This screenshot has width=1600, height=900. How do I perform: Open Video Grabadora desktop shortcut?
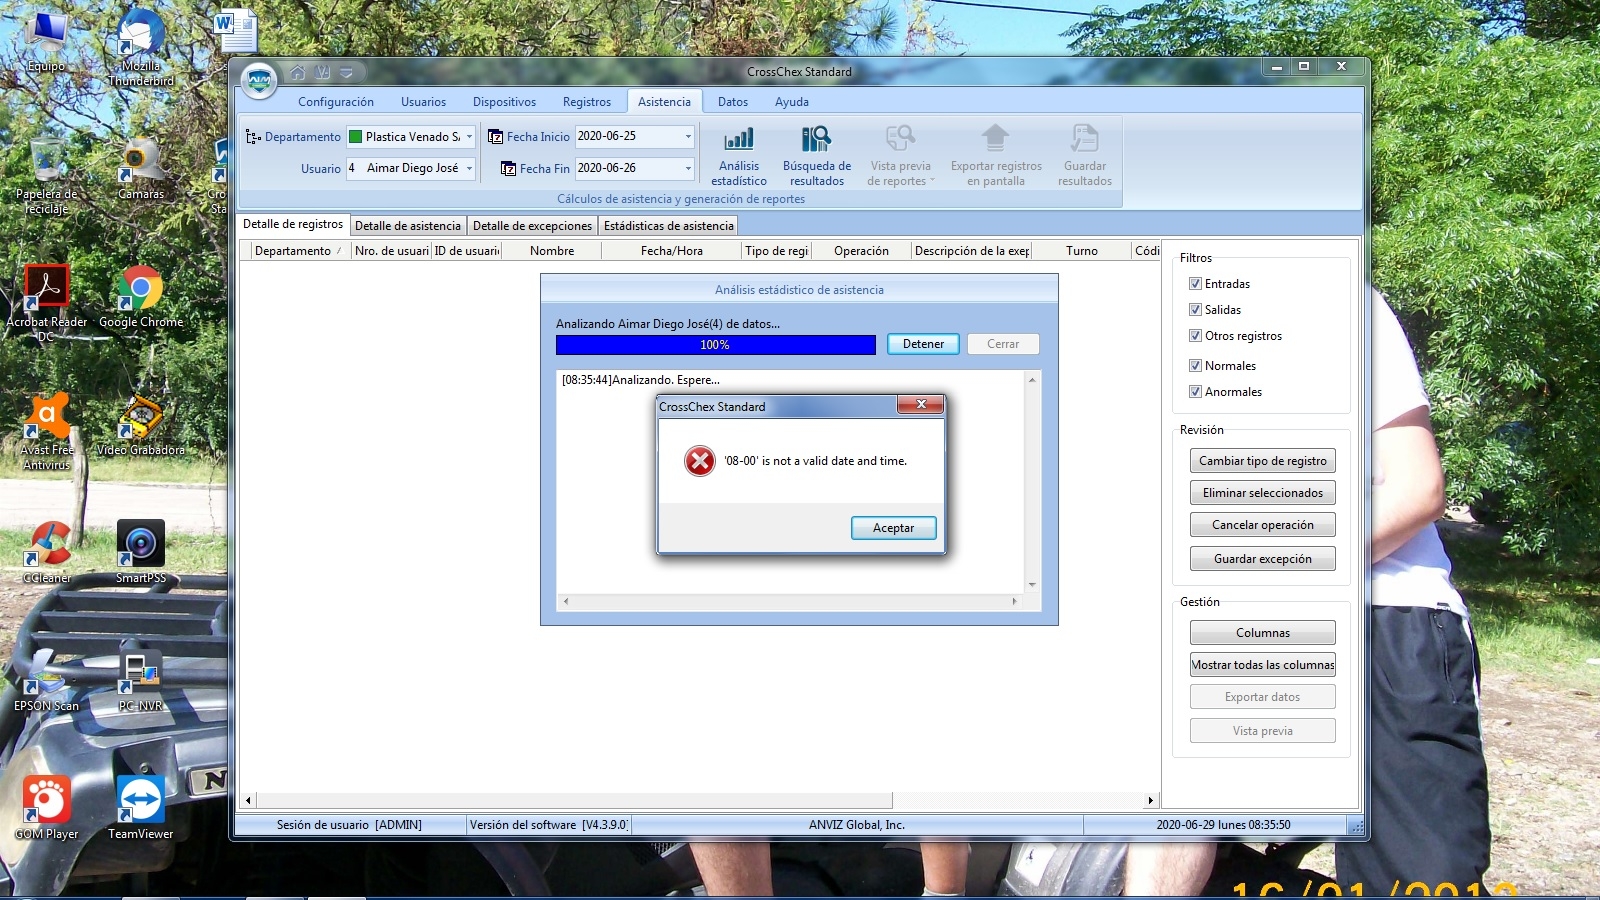[141, 424]
